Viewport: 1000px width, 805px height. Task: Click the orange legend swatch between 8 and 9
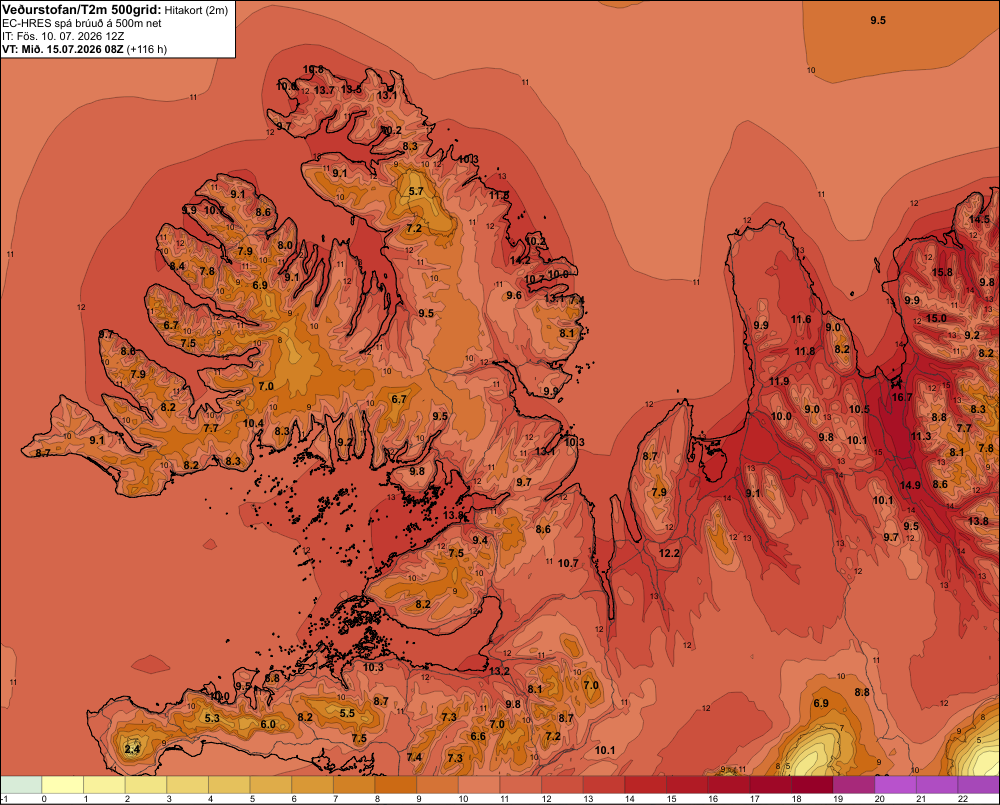coord(395,785)
